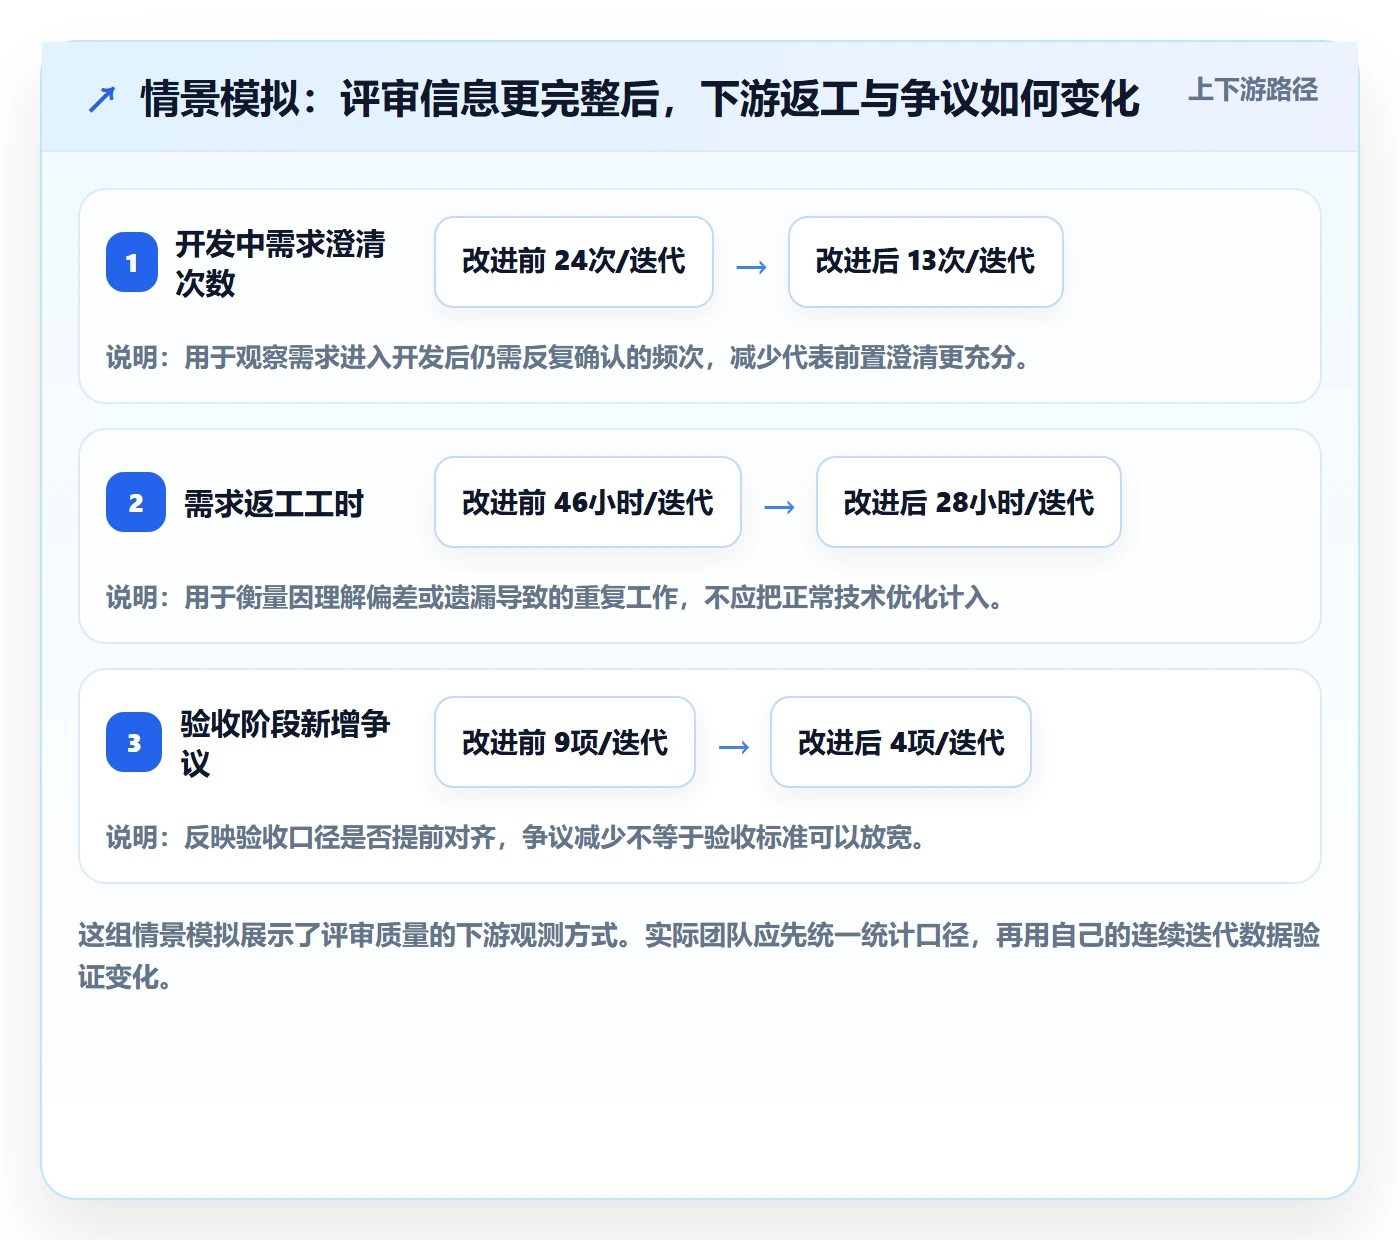Screen dimensions: 1400x1240
Task: Click the 改进前 9项/迭代 chip
Action: tap(565, 742)
